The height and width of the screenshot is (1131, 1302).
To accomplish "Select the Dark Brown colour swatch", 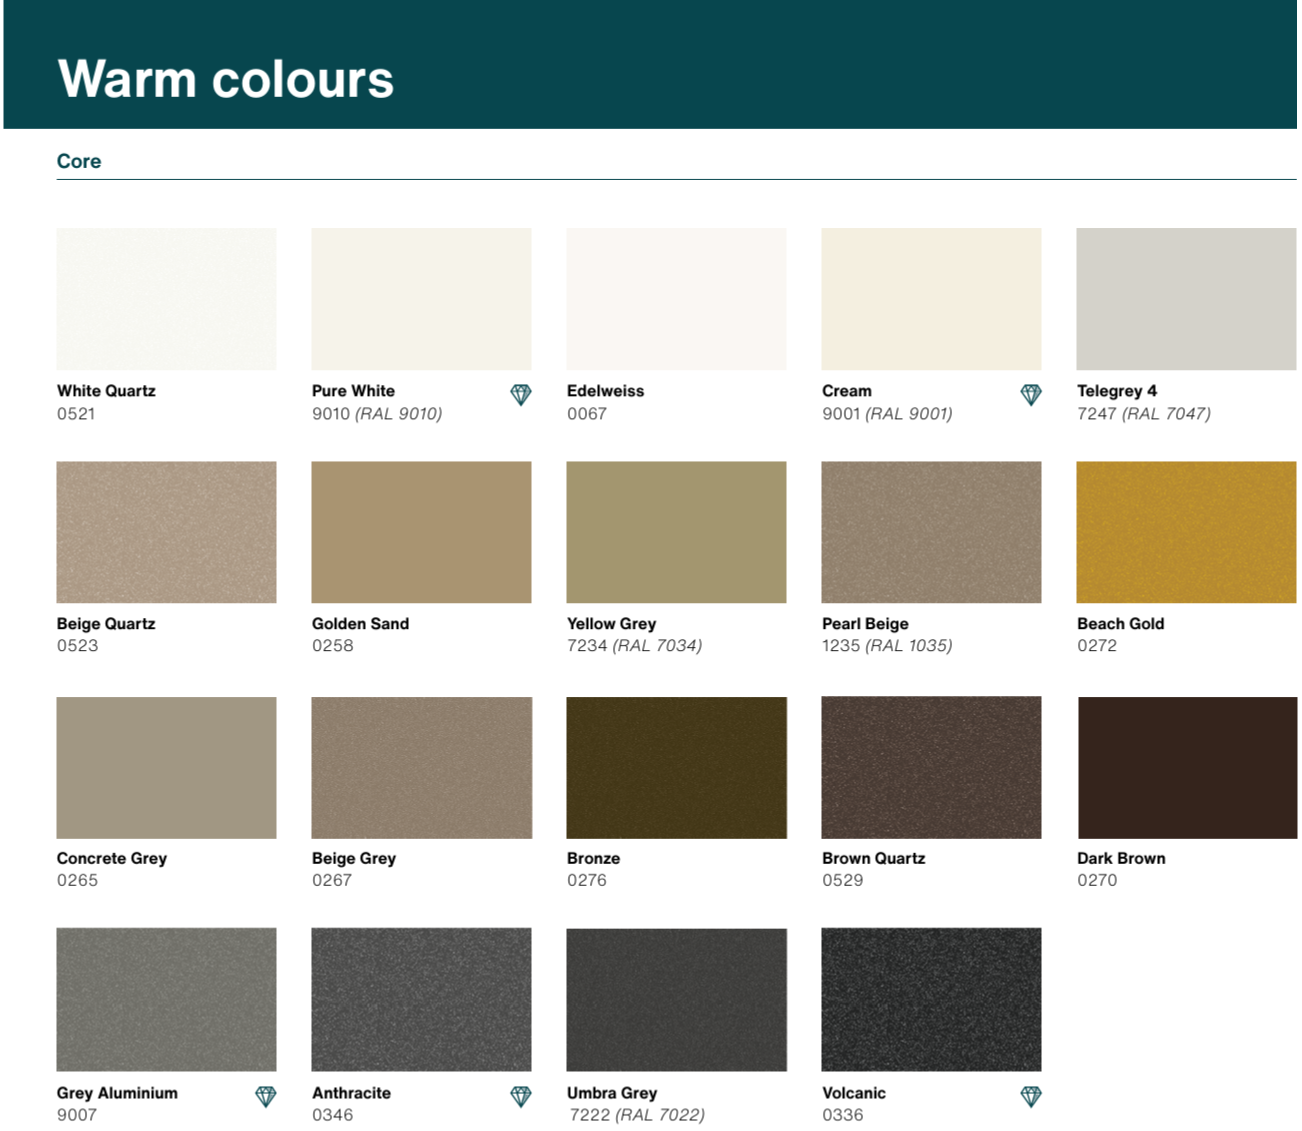I will tap(1186, 767).
